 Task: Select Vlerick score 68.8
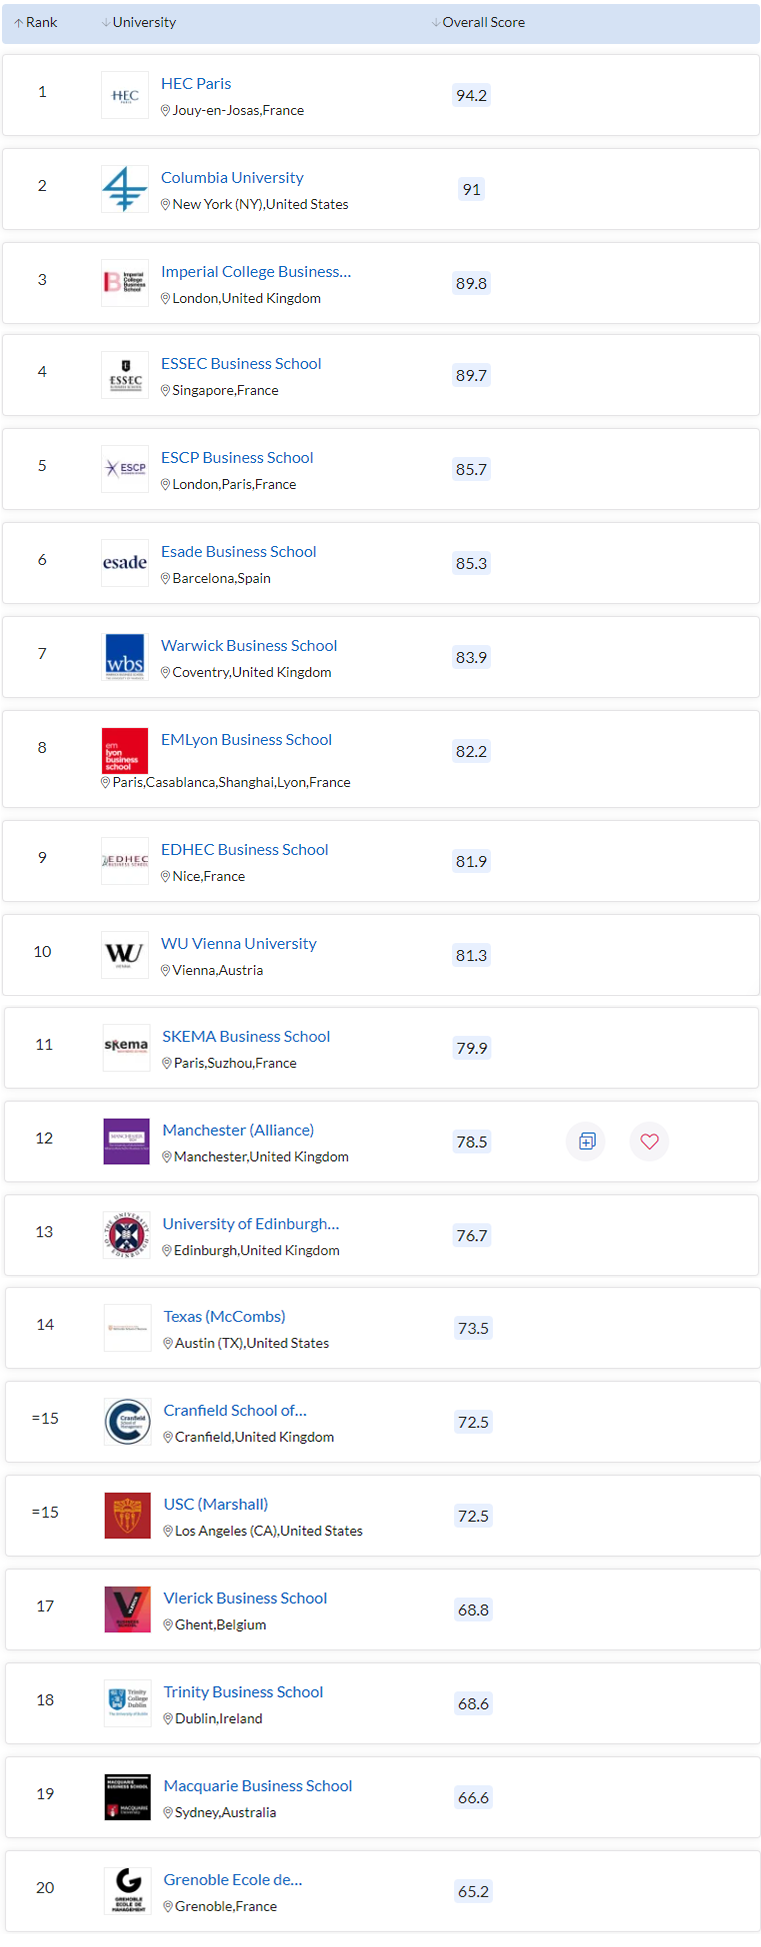coord(473,1610)
